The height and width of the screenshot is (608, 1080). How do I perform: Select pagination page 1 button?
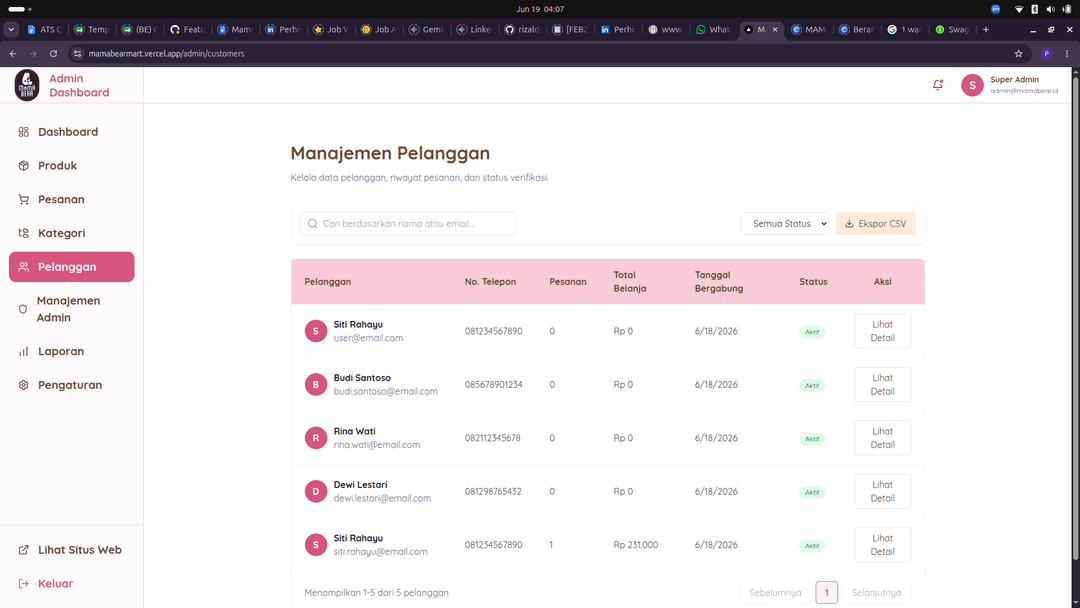point(827,592)
